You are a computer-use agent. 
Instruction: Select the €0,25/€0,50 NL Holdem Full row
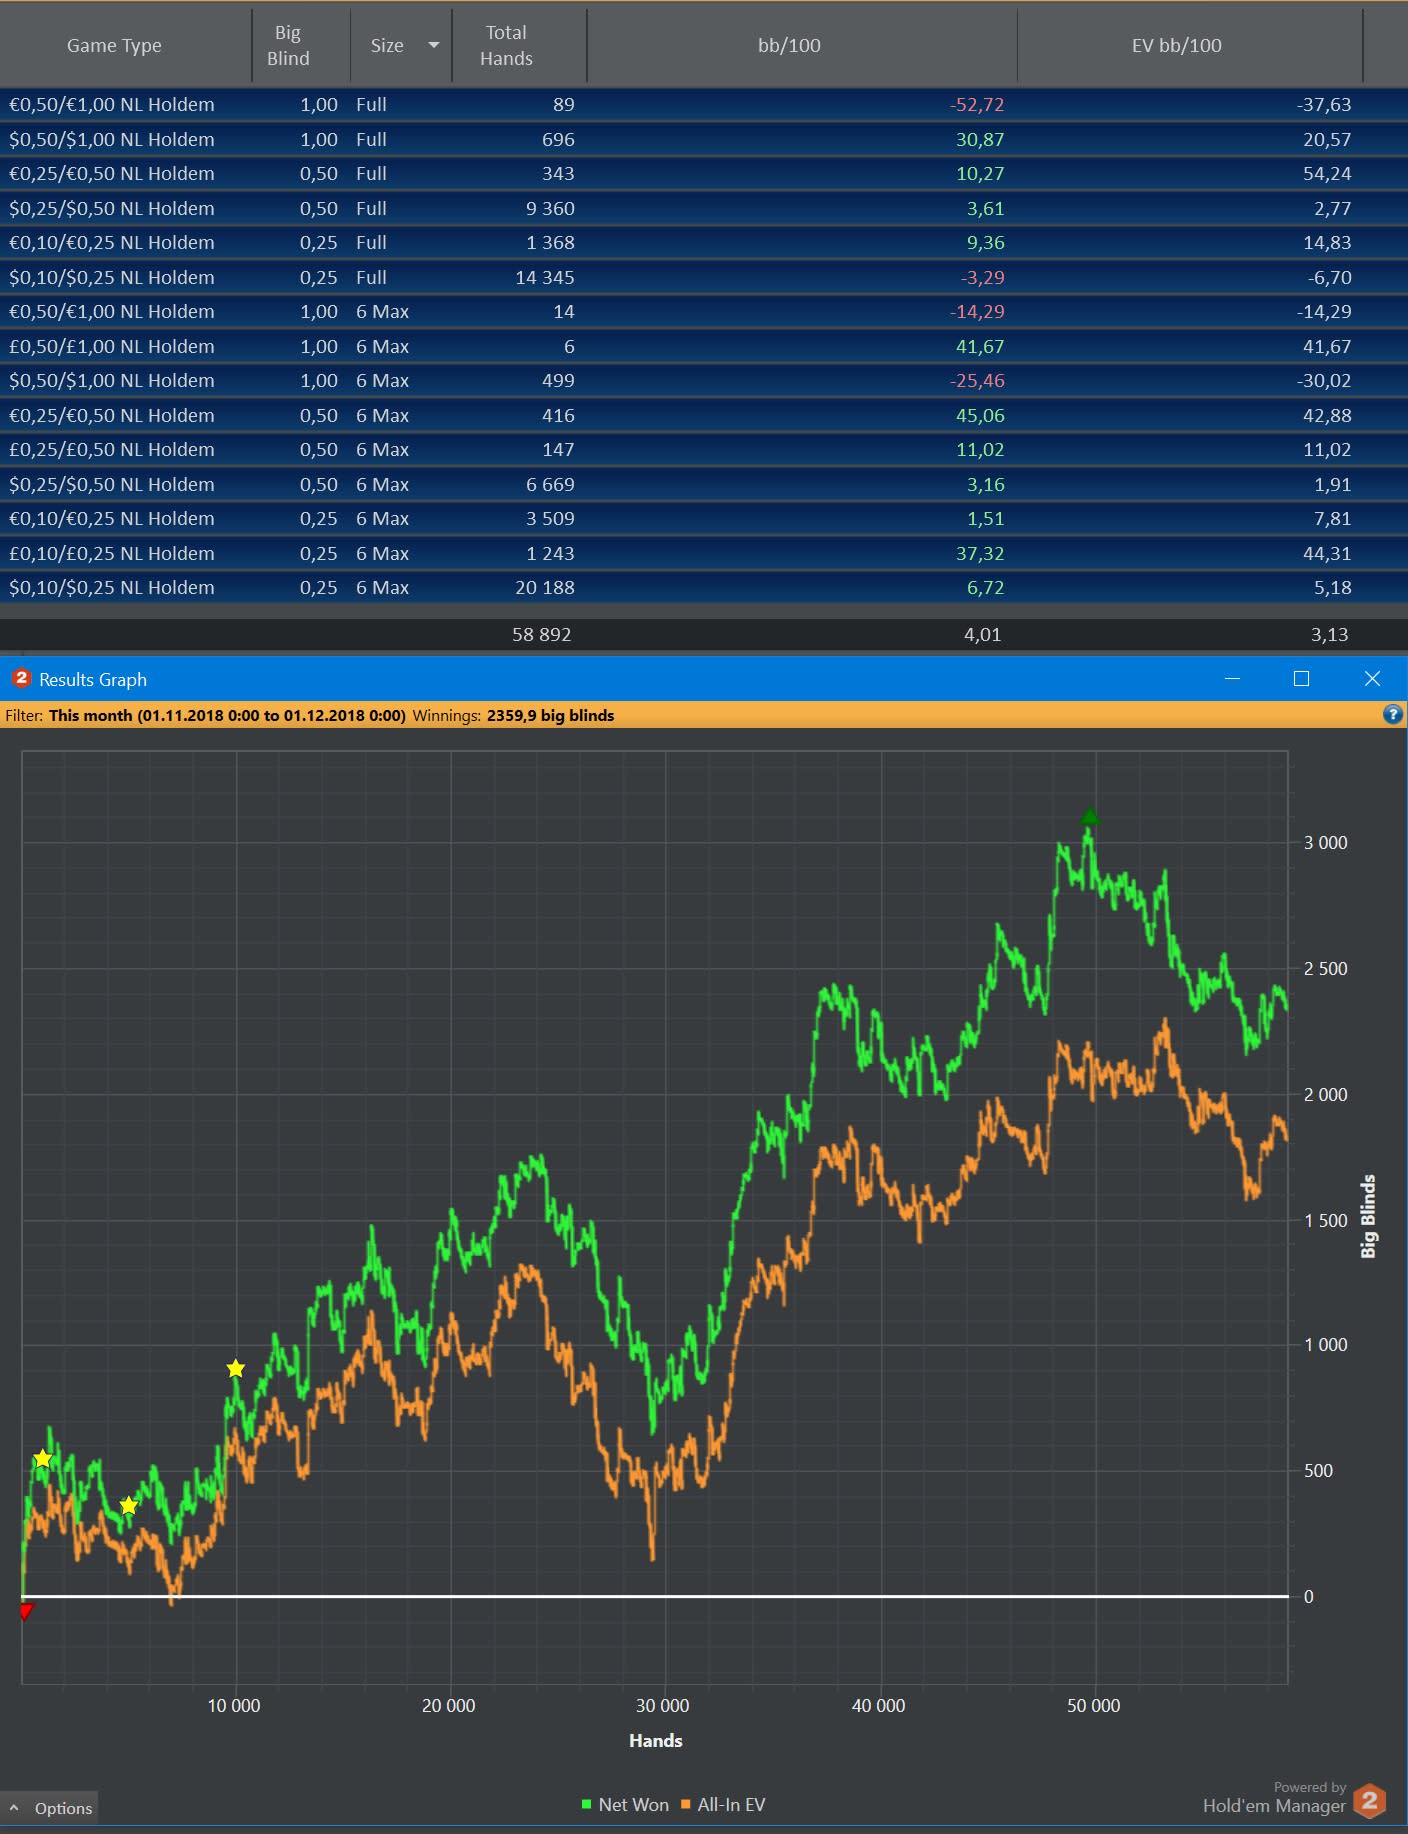[x=704, y=173]
